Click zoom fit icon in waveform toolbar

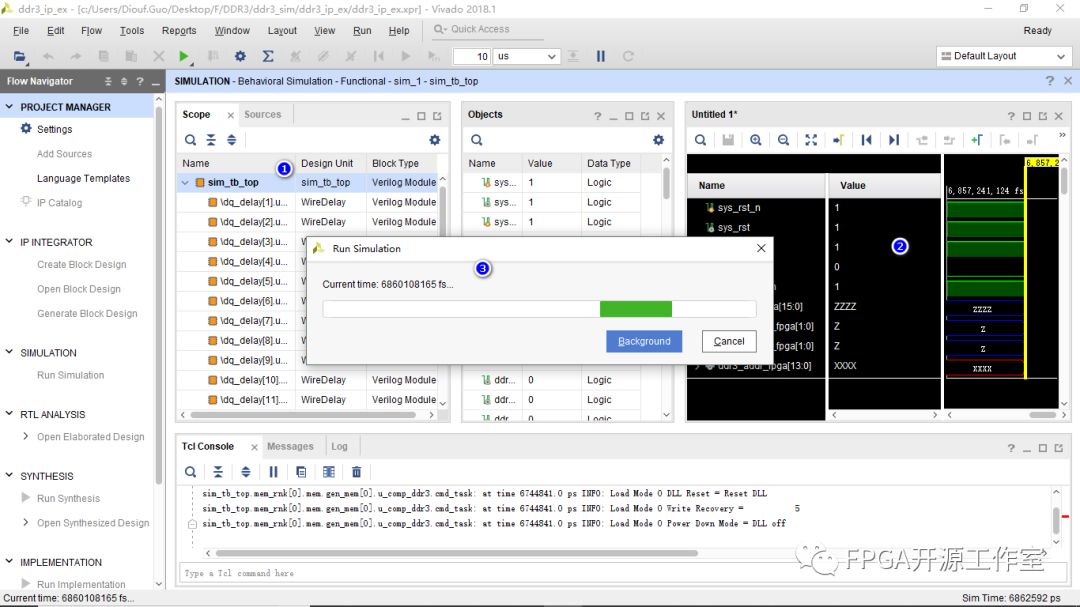811,140
